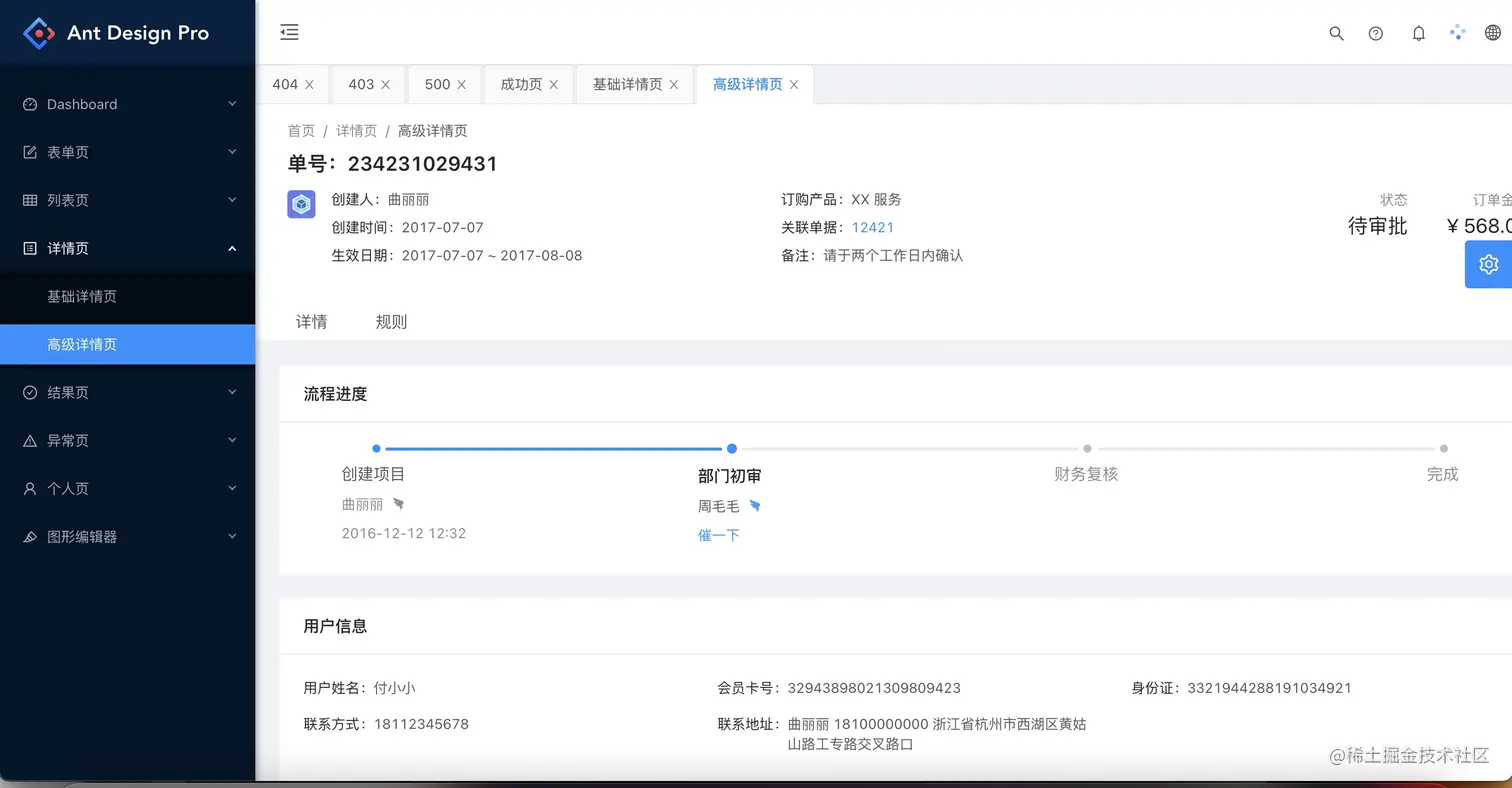Select the 规则 tab
1512x788 pixels.
click(x=391, y=322)
